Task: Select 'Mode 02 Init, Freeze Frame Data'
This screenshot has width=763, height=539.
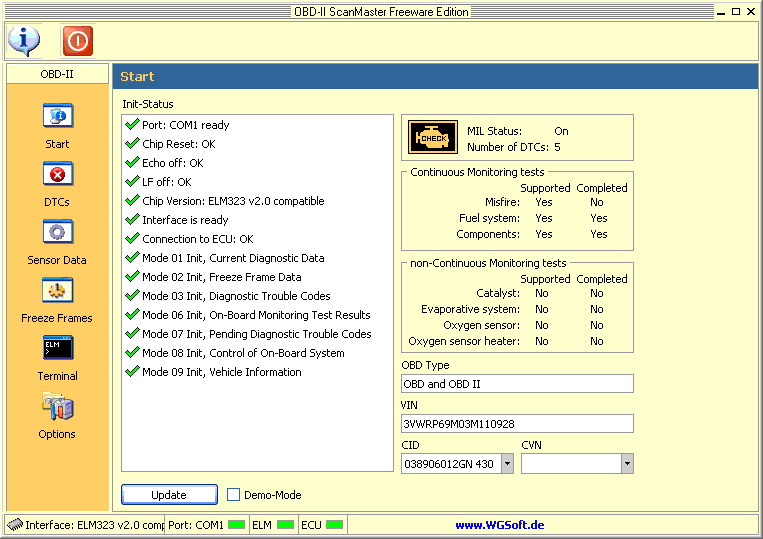Action: pos(222,277)
